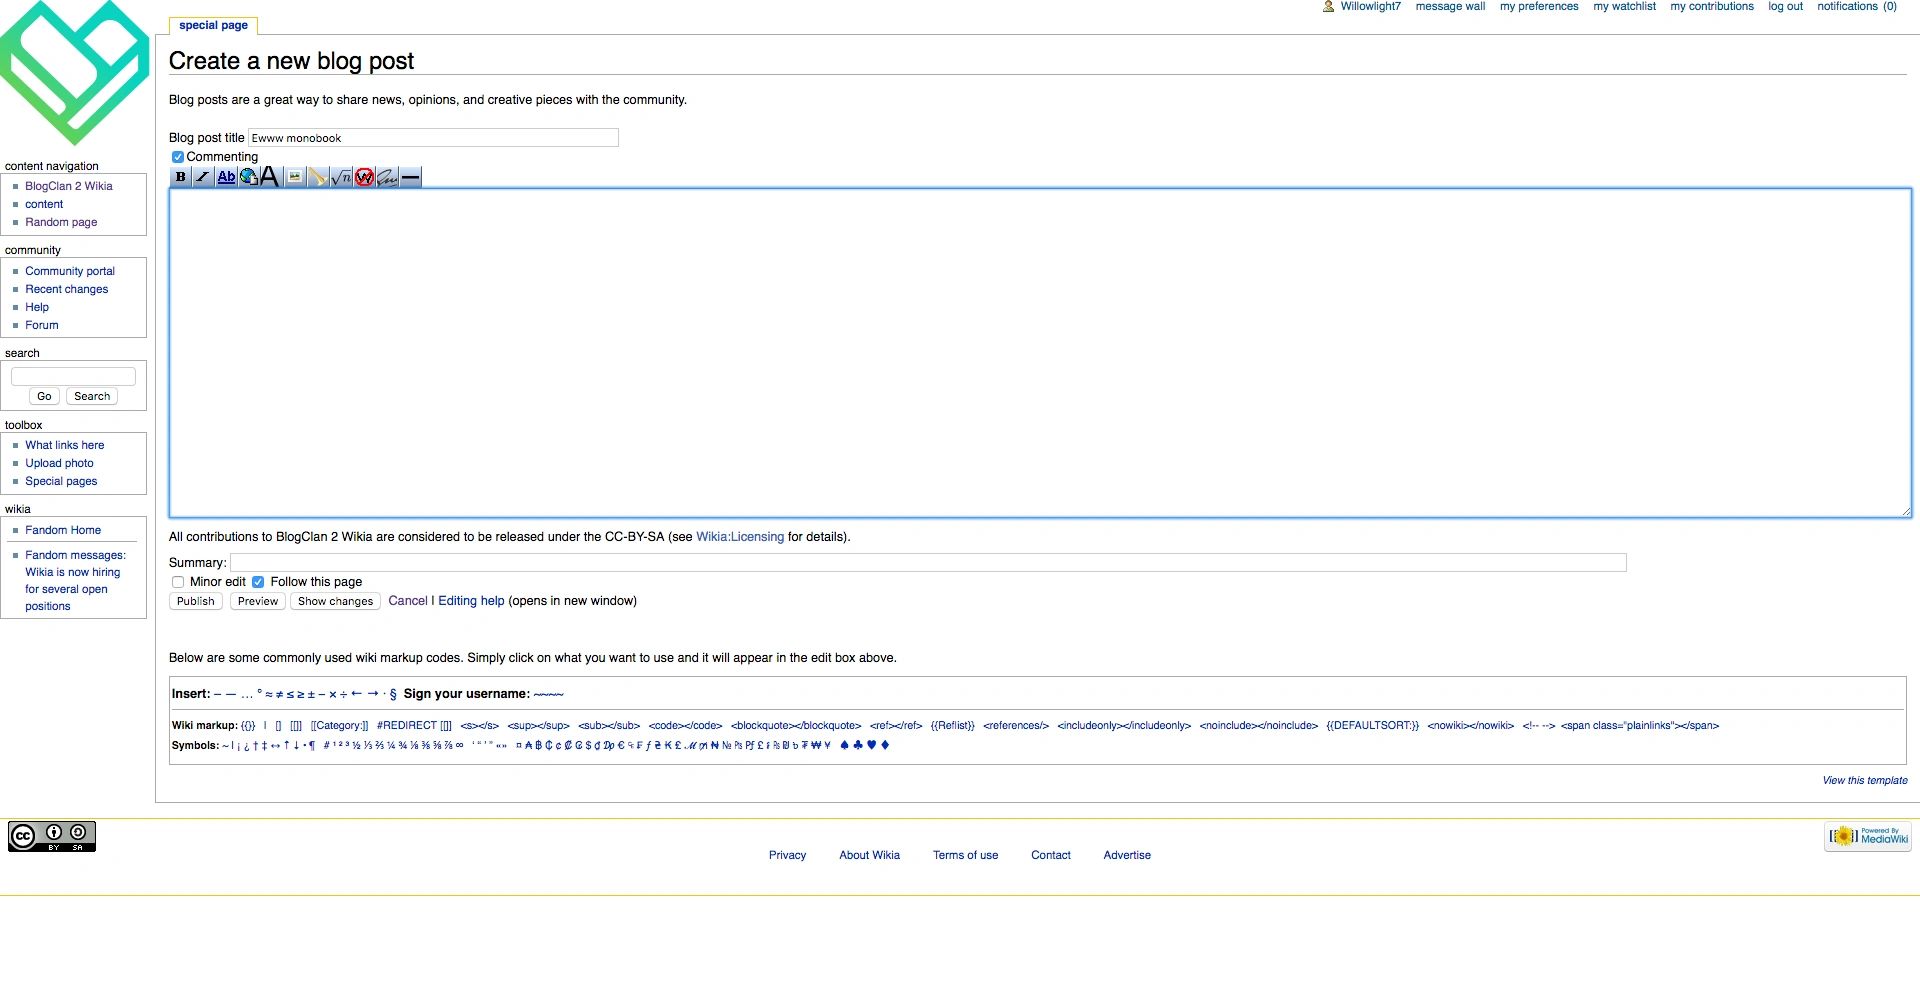
Task: Insert horizontal line icon
Action: 410,177
